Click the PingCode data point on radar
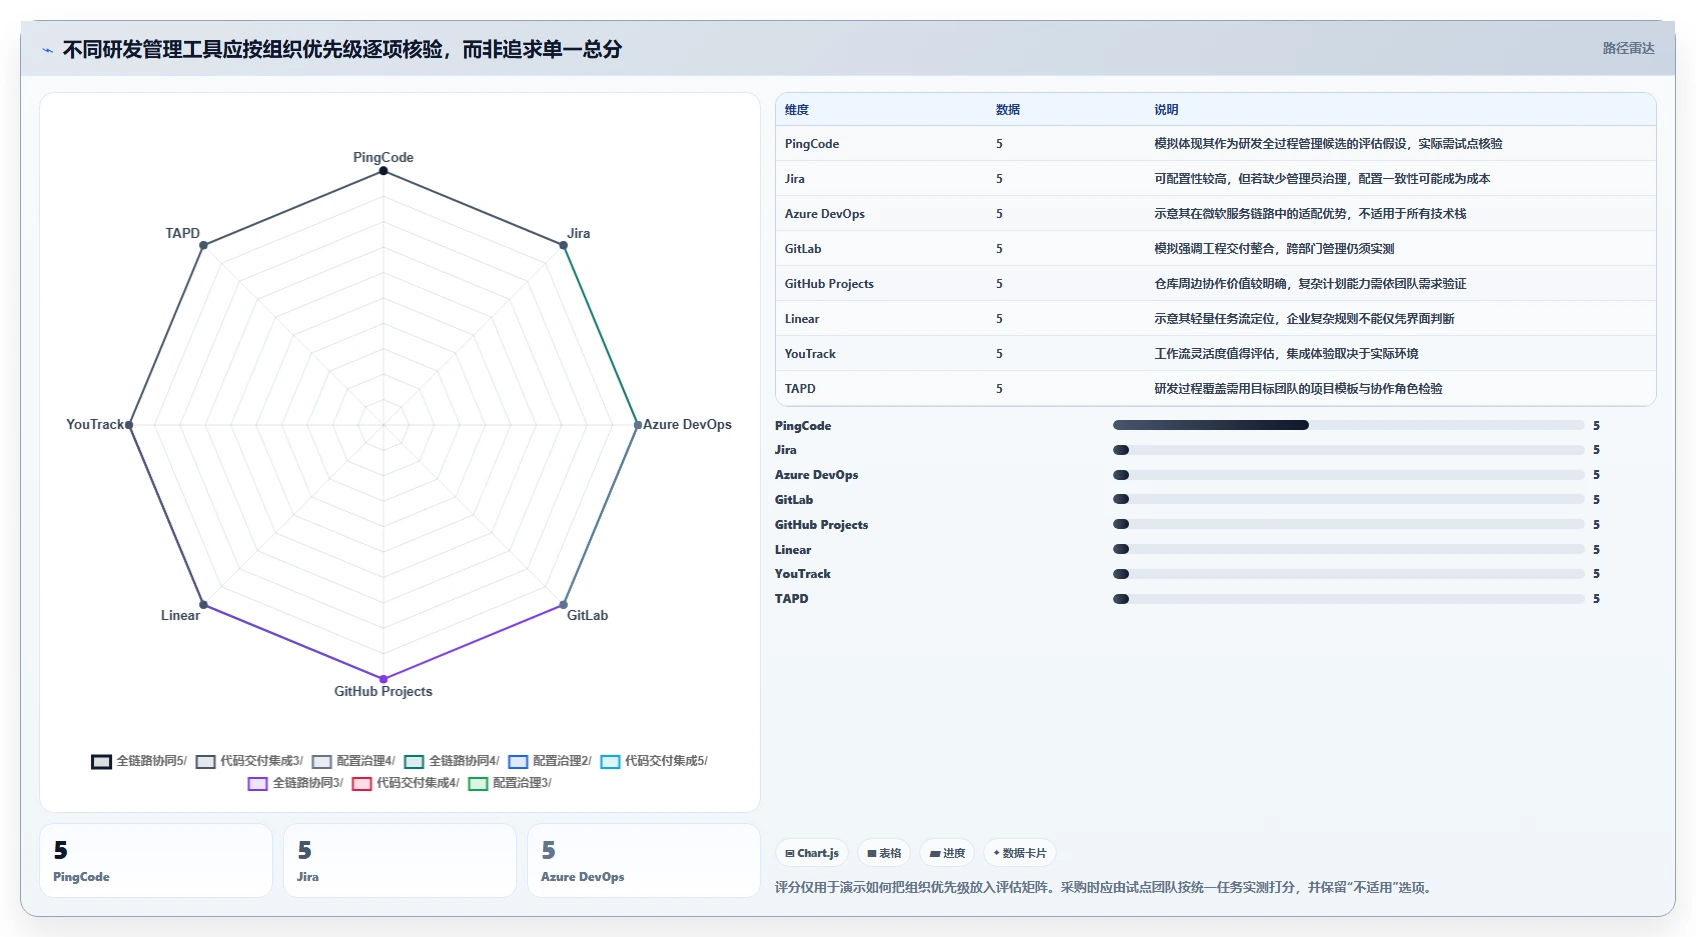This screenshot has height=937, width=1696. pyautogui.click(x=383, y=171)
